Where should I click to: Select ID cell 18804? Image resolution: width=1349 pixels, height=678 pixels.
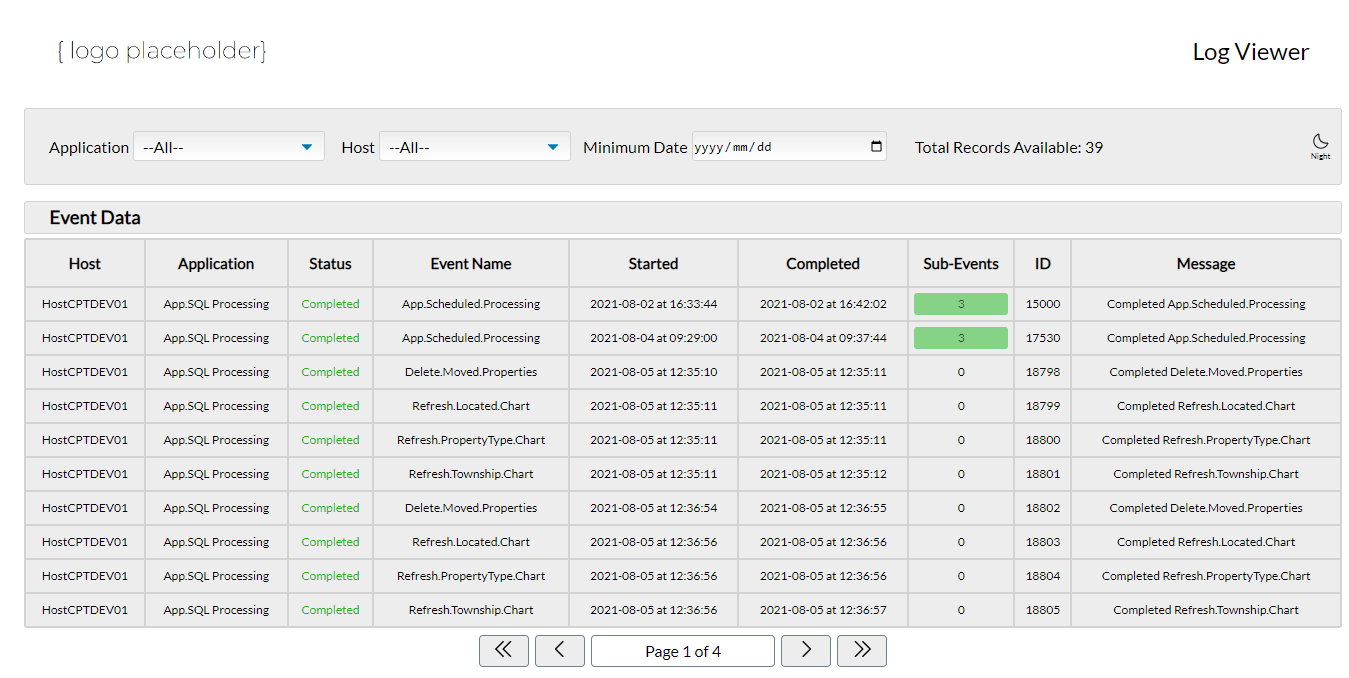(x=1043, y=576)
